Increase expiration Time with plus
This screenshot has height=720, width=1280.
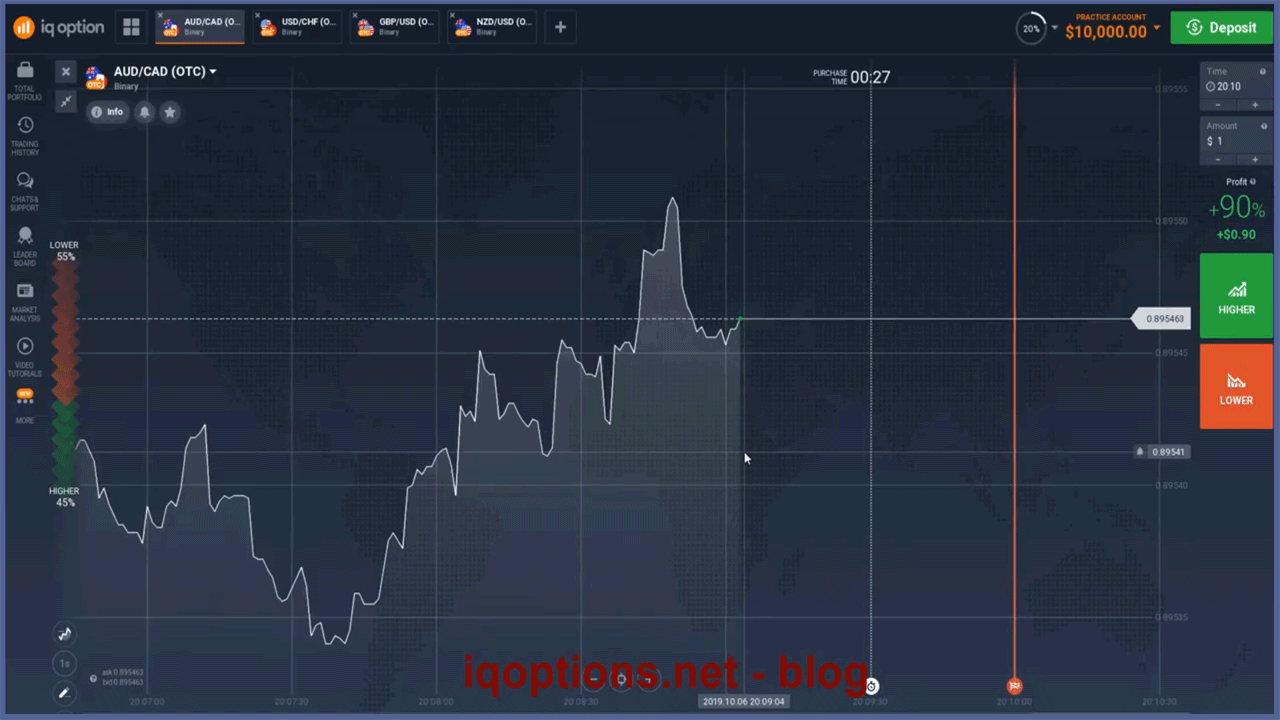click(x=1255, y=105)
